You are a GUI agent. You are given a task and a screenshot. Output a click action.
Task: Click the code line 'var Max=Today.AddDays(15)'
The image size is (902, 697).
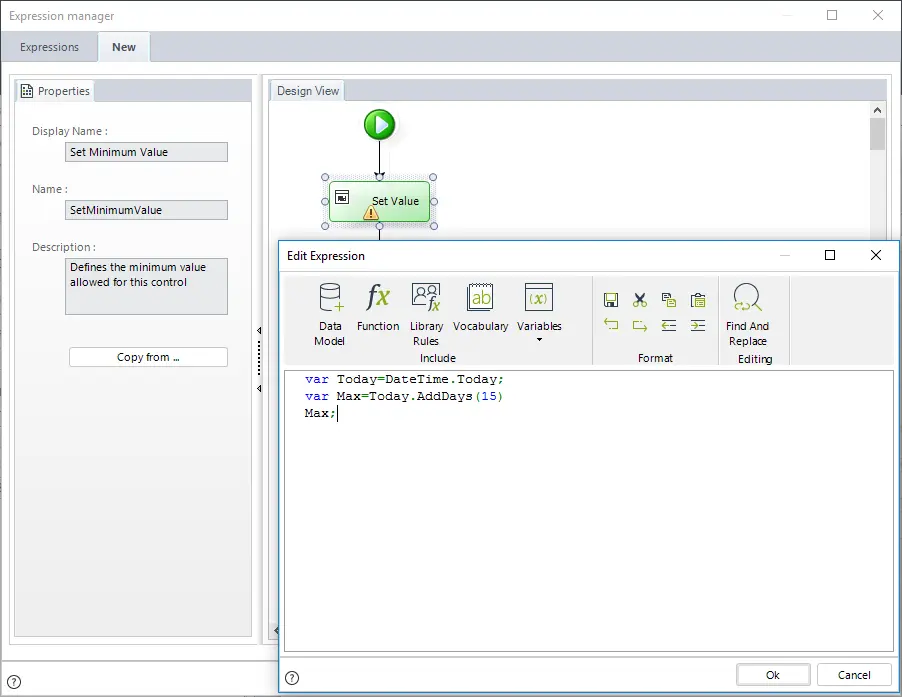click(404, 396)
